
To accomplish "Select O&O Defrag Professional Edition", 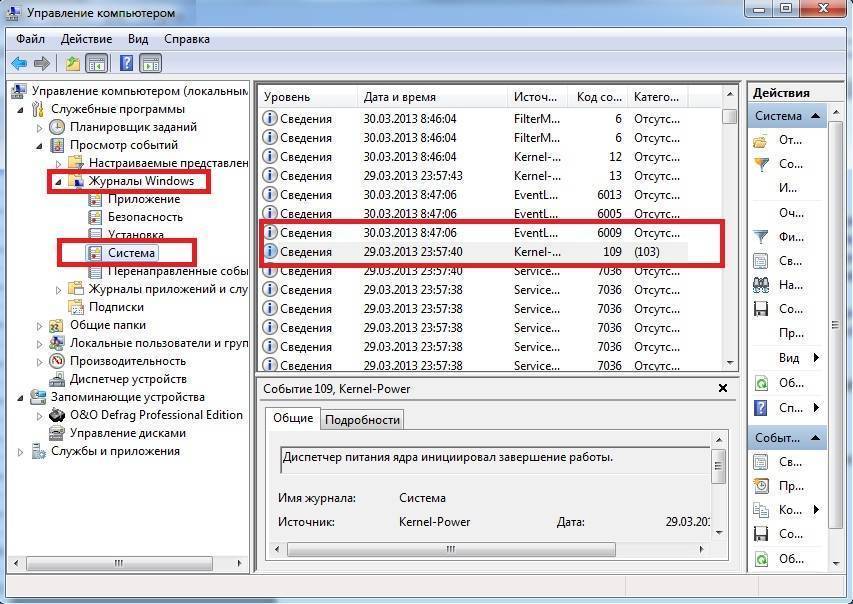I will click(156, 415).
